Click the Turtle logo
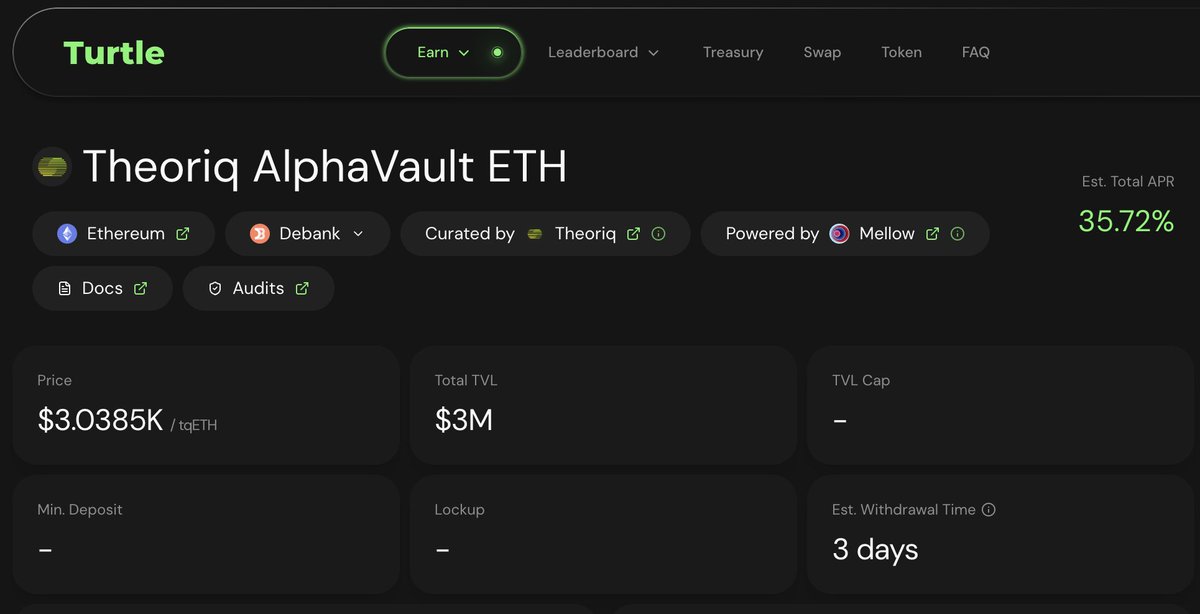Screen dimensions: 1200x614 (x=113, y=53)
